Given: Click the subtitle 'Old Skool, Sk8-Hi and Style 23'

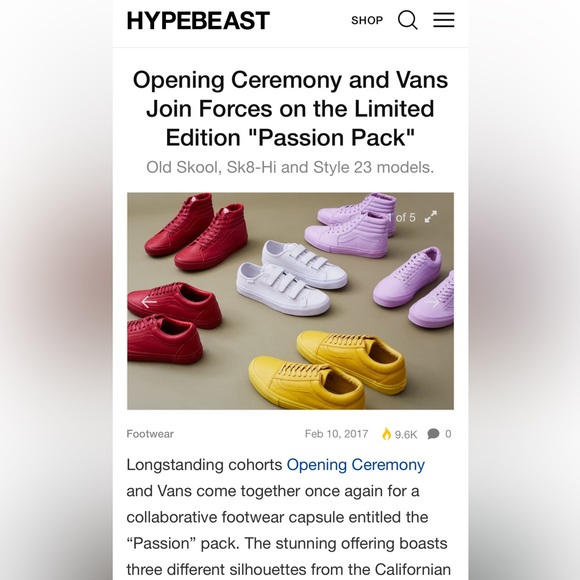Looking at the screenshot, I should 290,167.
